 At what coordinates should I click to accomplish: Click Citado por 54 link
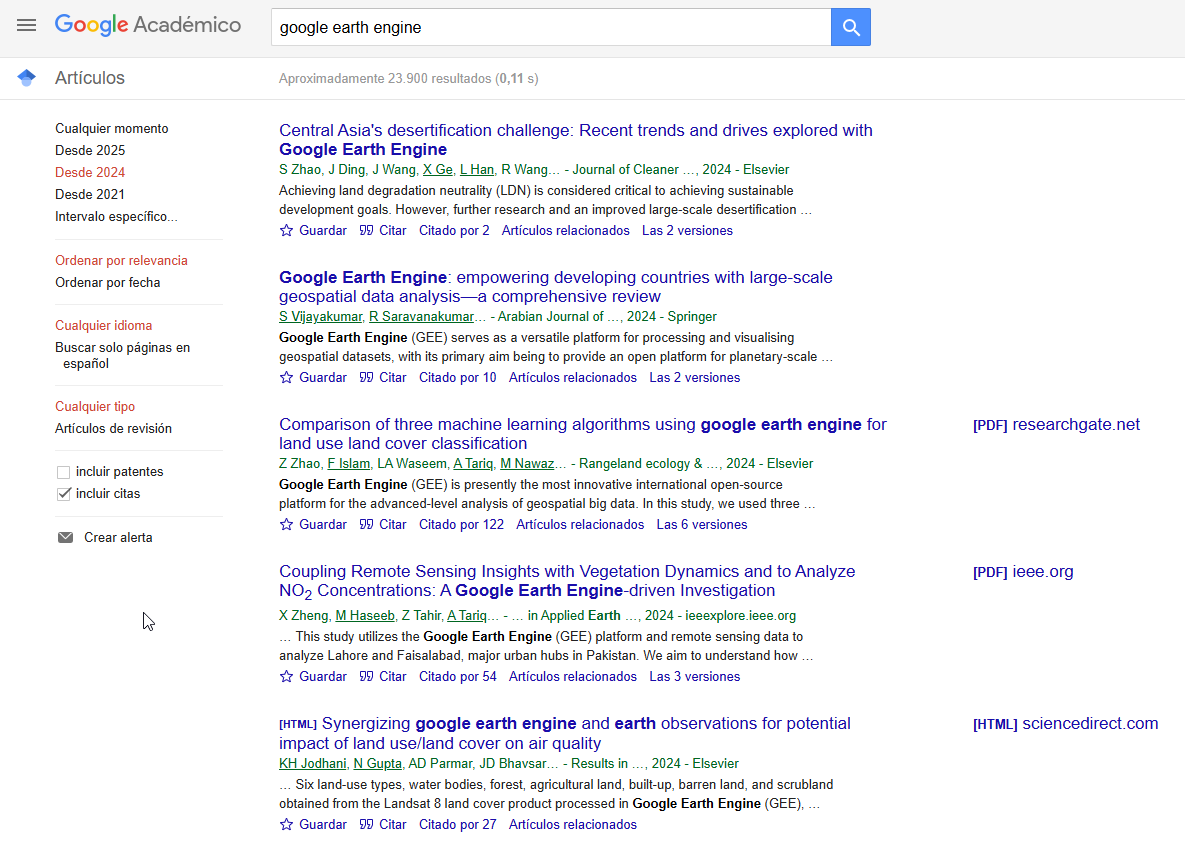(x=458, y=677)
